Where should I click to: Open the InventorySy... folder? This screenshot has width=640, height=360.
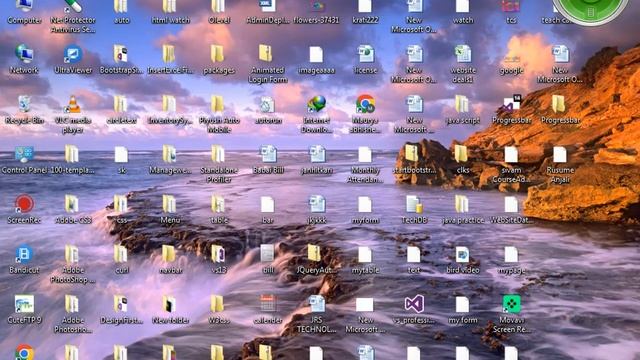[x=169, y=104]
